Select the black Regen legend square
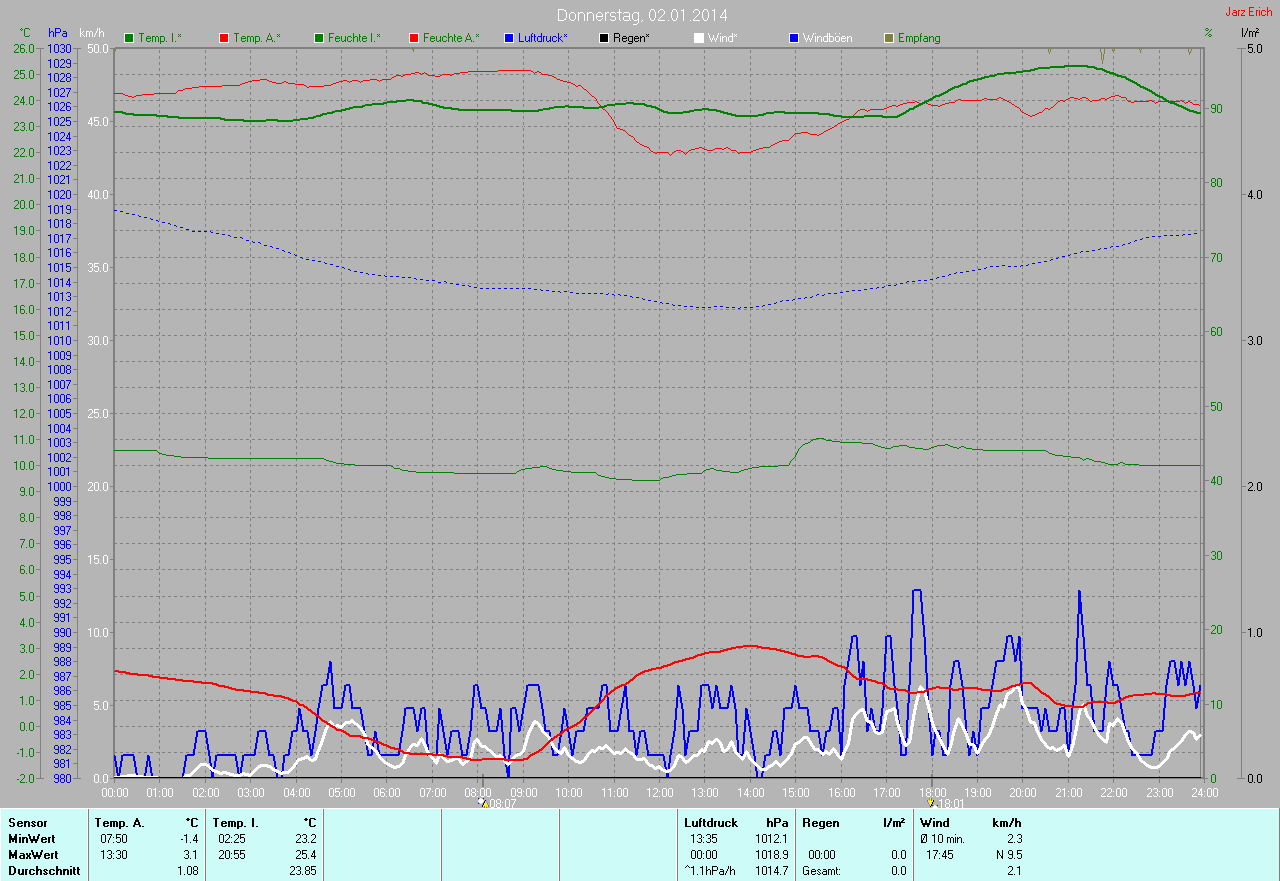 point(604,38)
